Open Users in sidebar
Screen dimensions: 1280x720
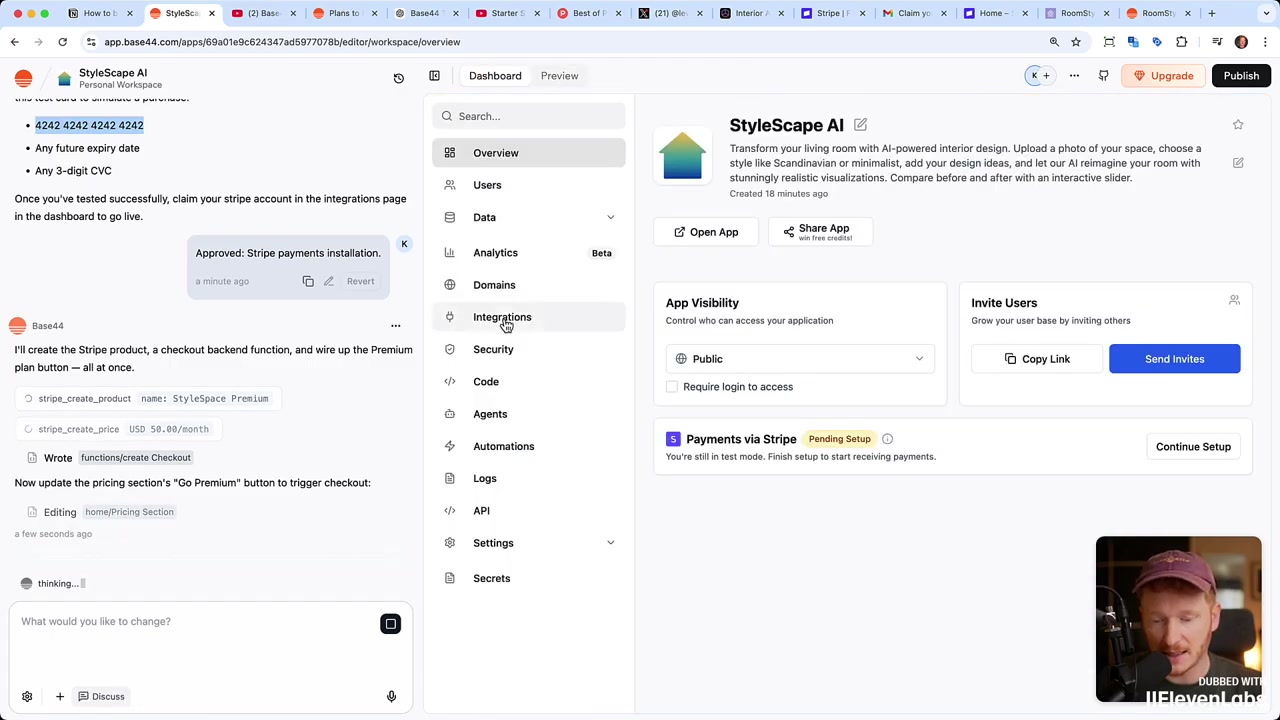tap(529, 185)
